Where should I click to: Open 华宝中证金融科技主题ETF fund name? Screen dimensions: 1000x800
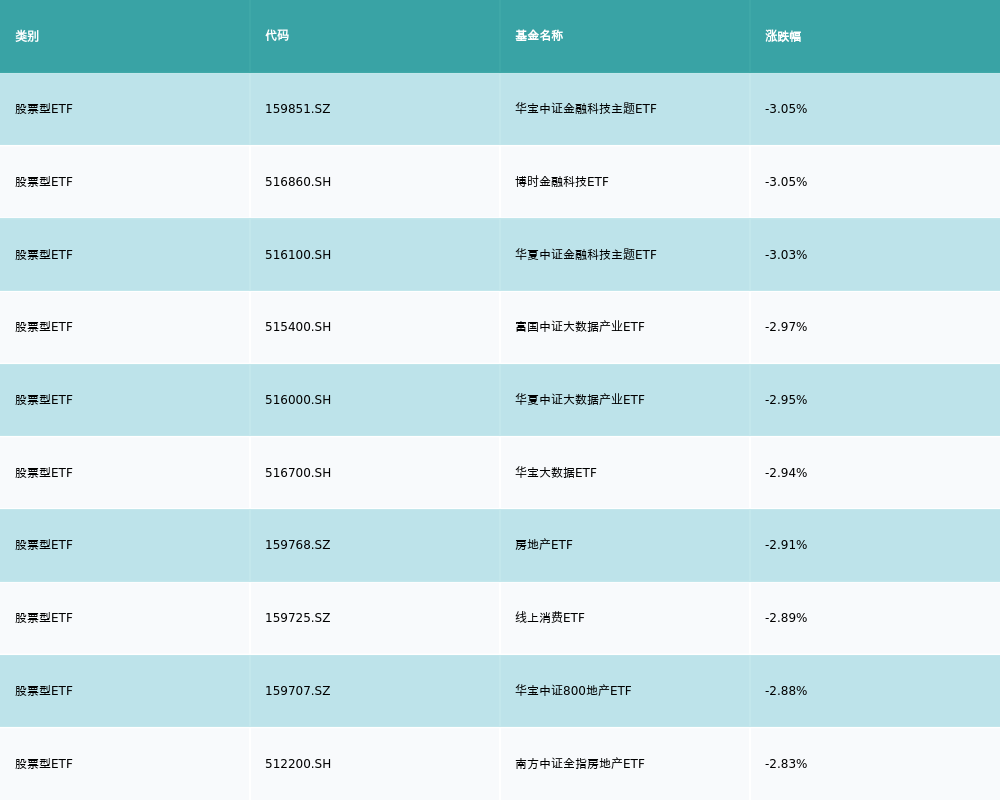pyautogui.click(x=586, y=109)
